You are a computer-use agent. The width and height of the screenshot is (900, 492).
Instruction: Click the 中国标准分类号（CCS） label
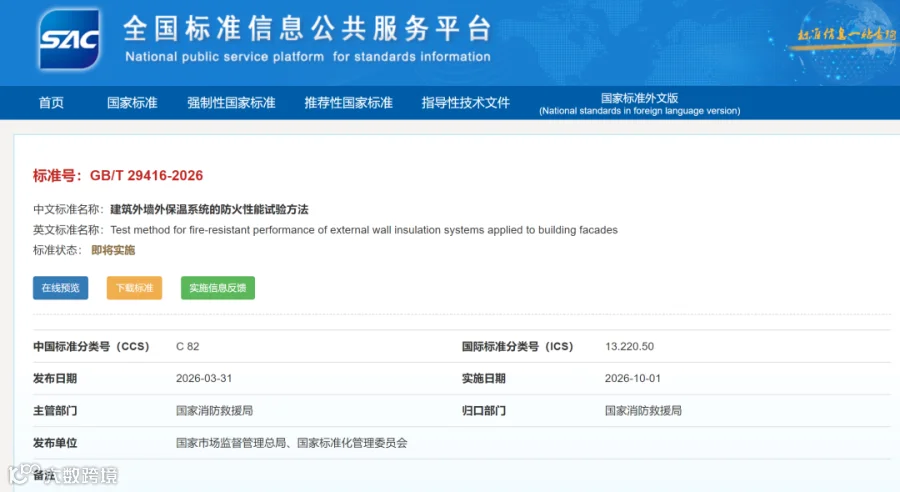(91, 346)
